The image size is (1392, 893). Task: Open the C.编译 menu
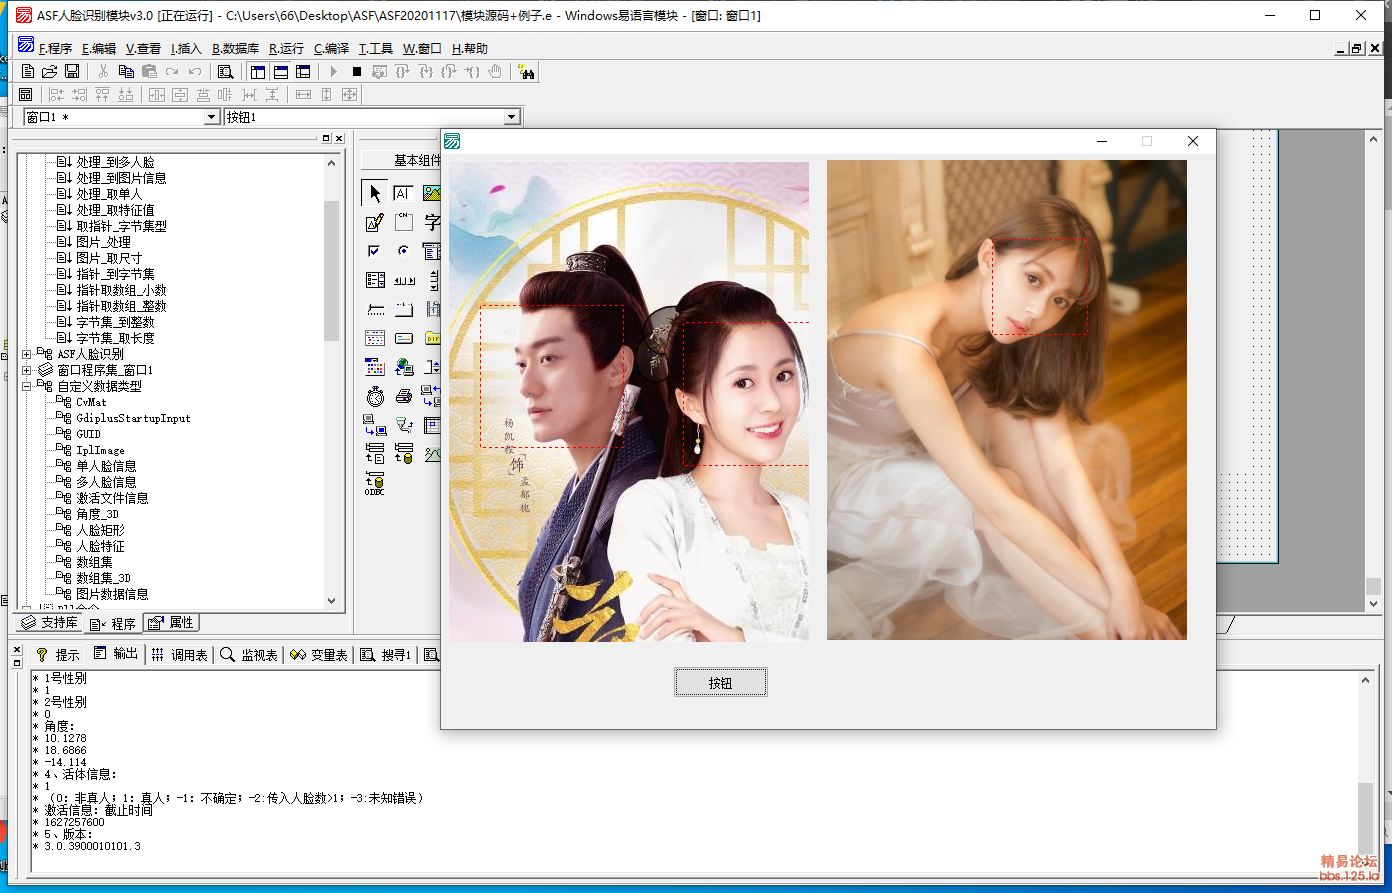pos(331,48)
